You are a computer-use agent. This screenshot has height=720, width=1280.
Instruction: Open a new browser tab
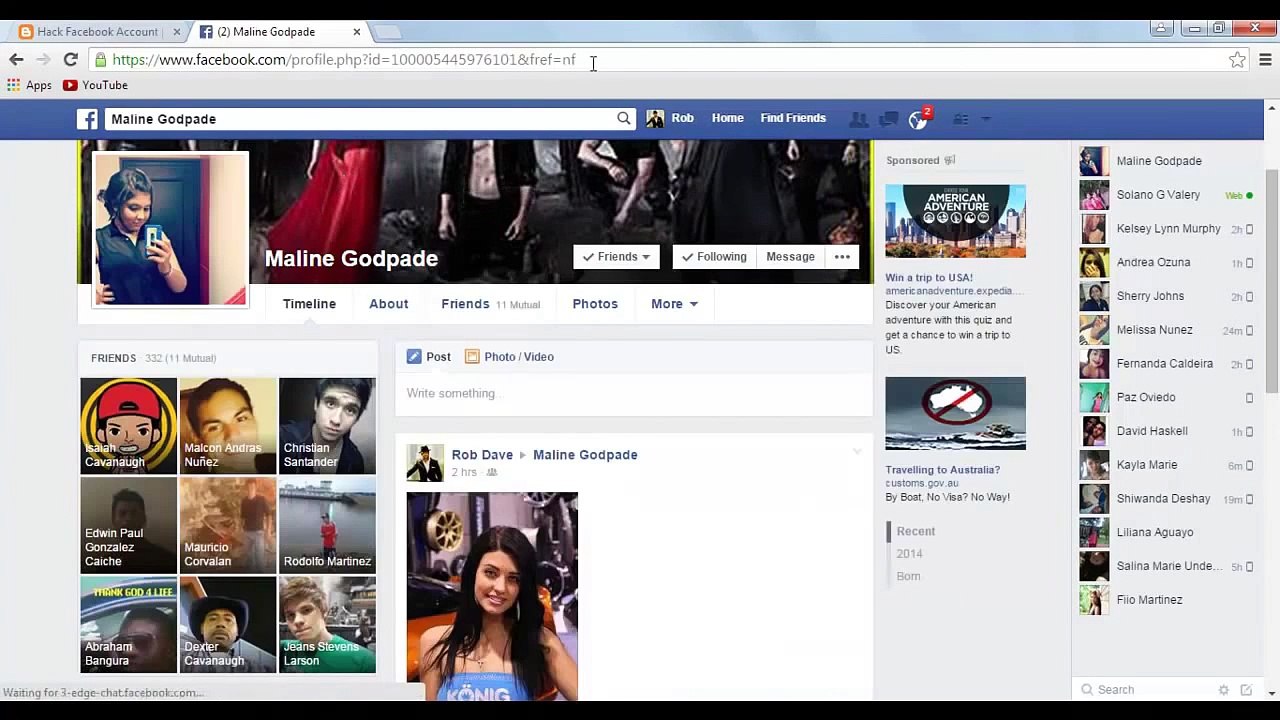388,32
